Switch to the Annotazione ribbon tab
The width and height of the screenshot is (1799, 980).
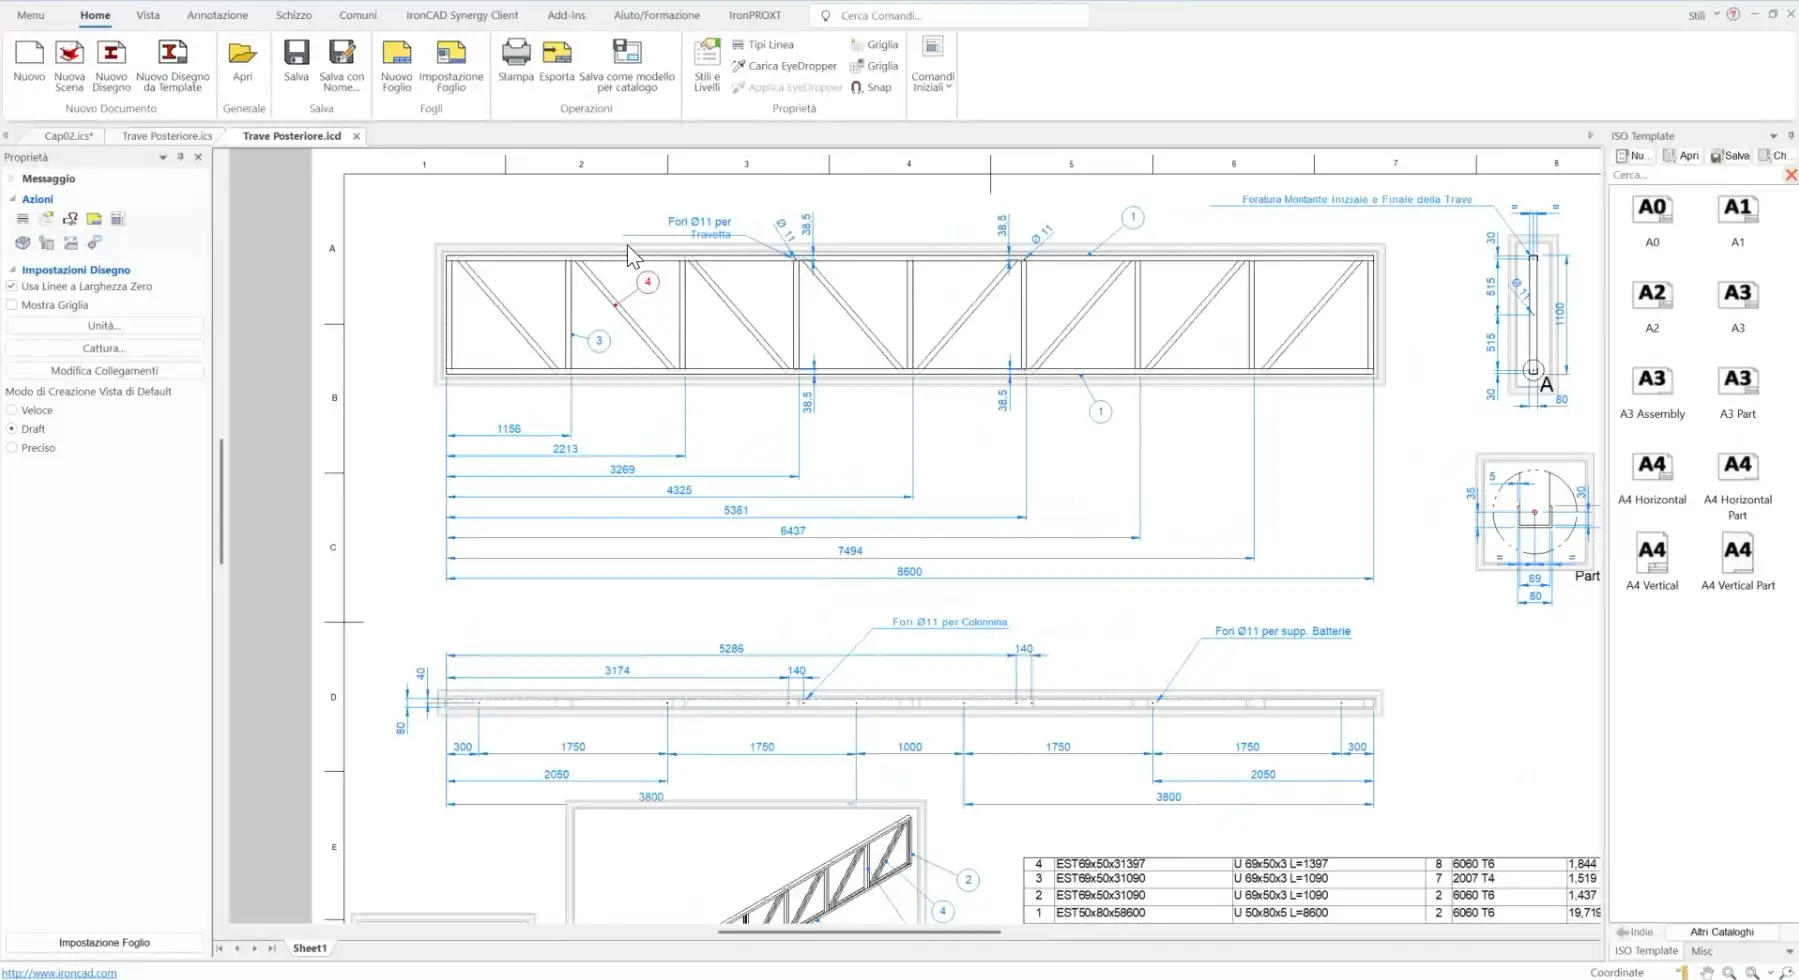[x=217, y=15]
